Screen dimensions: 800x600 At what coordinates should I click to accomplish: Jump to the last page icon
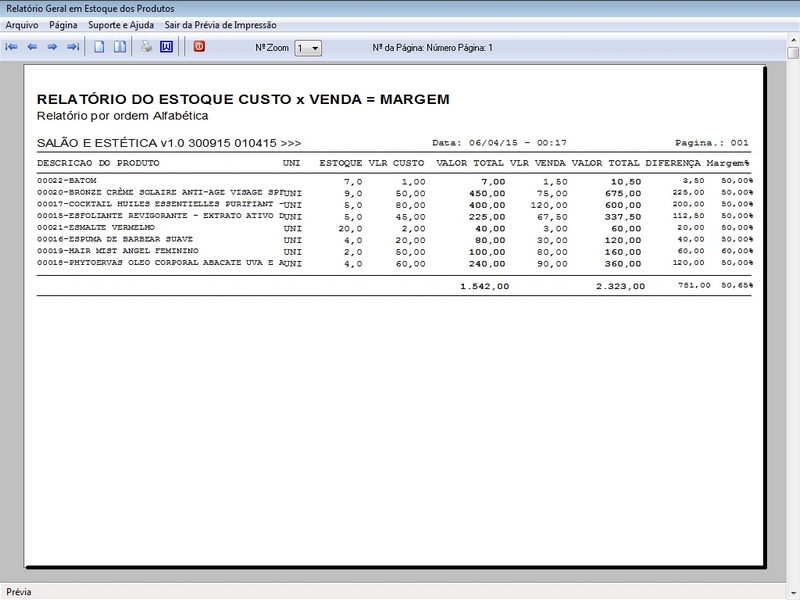point(72,47)
